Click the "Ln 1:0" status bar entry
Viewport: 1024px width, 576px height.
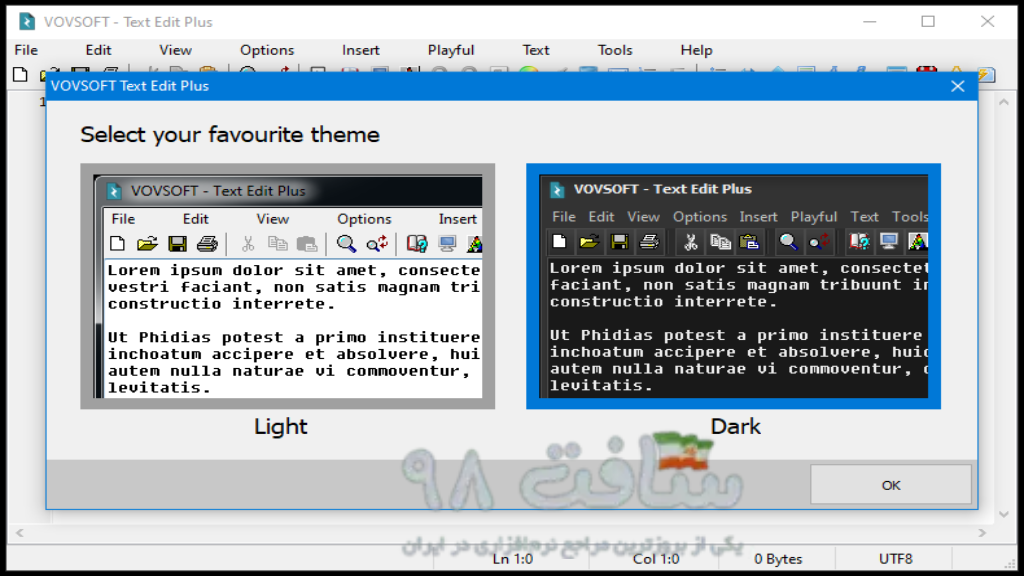coord(513,559)
